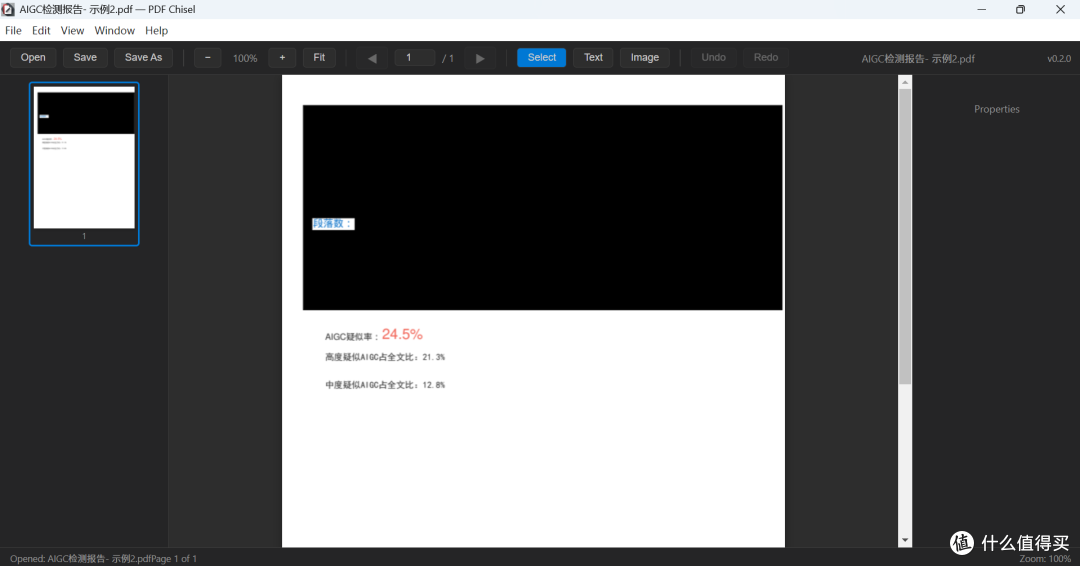1080x566 pixels.
Task: Click the Save As button
Action: (143, 58)
